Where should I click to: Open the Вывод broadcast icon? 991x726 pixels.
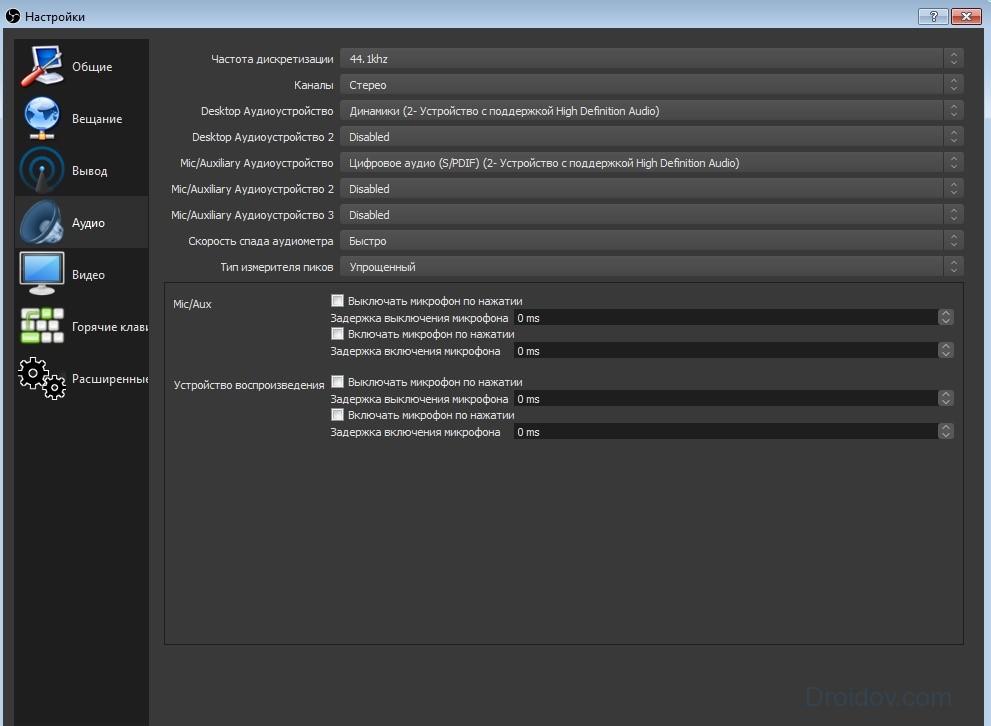pyautogui.click(x=42, y=170)
